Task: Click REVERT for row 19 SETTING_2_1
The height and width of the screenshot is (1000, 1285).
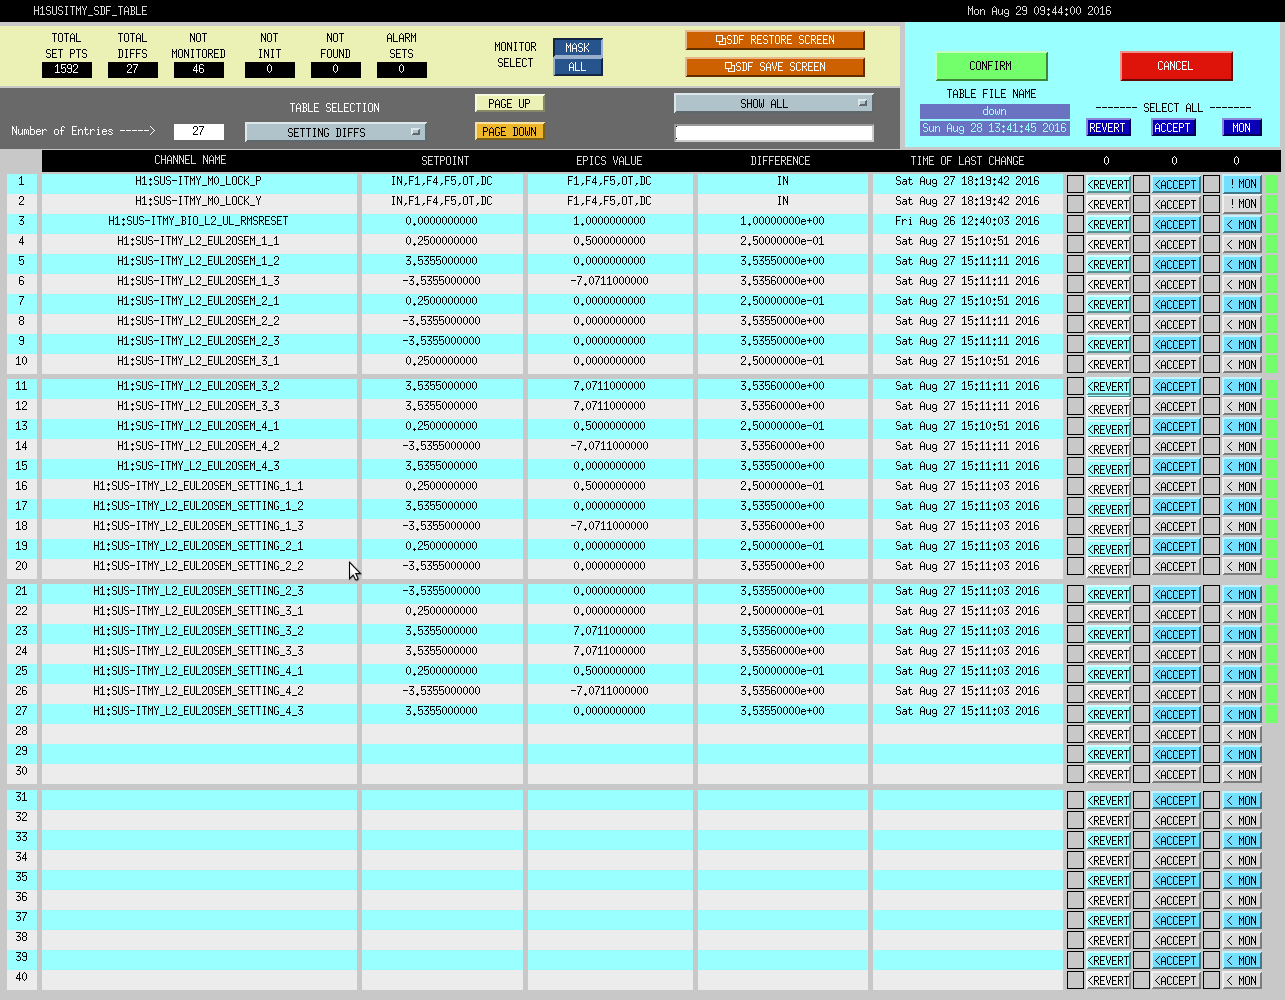Action: (1108, 548)
